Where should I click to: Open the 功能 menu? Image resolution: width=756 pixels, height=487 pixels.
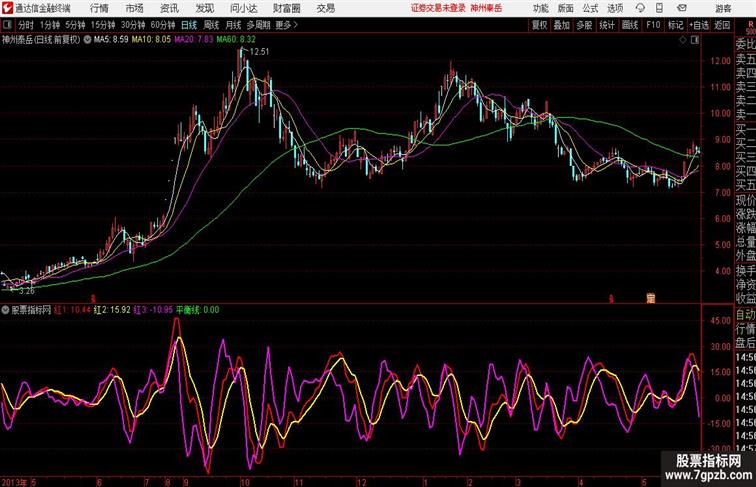coord(540,8)
